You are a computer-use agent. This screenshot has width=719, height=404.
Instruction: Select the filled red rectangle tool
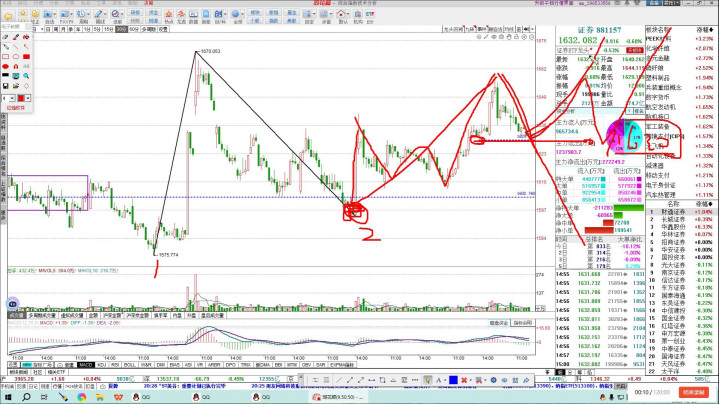point(26,57)
